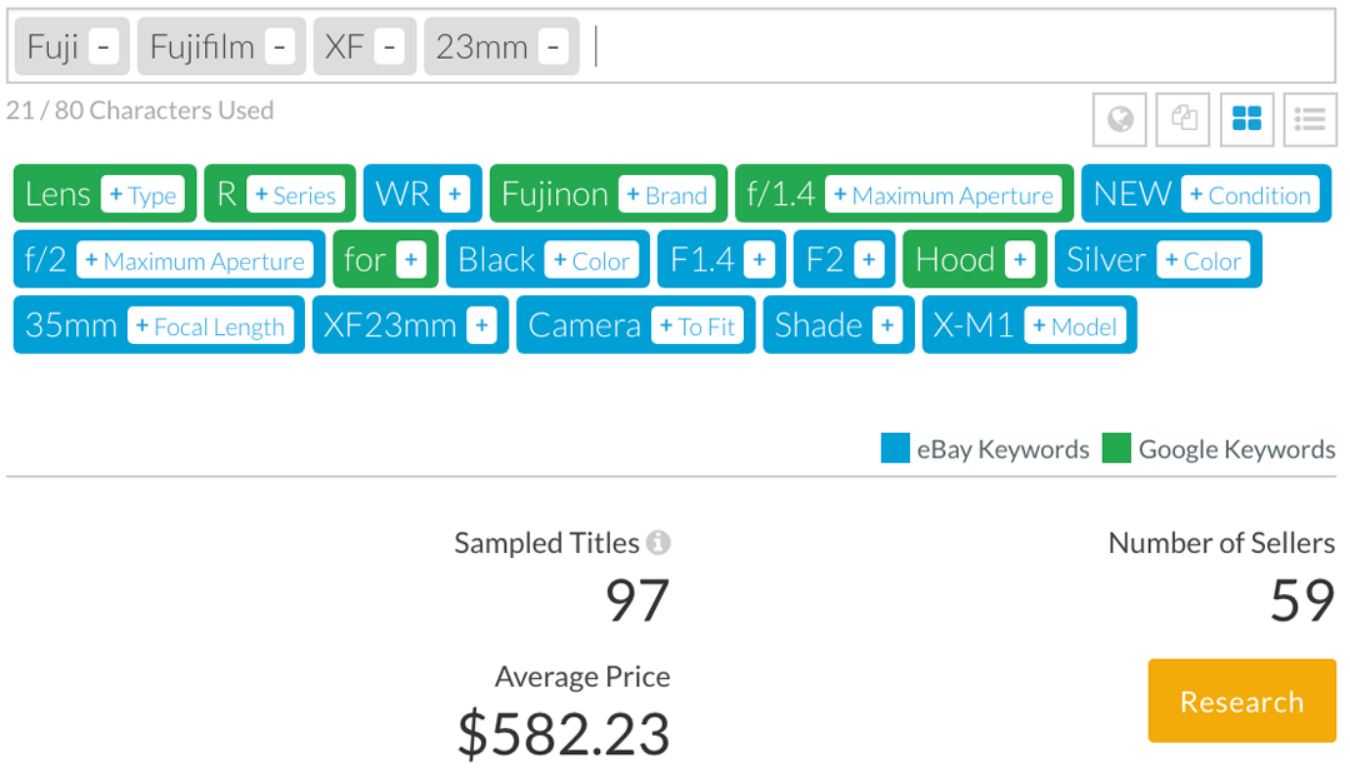
Task: Click the copy title icon button
Action: pos(1183,120)
